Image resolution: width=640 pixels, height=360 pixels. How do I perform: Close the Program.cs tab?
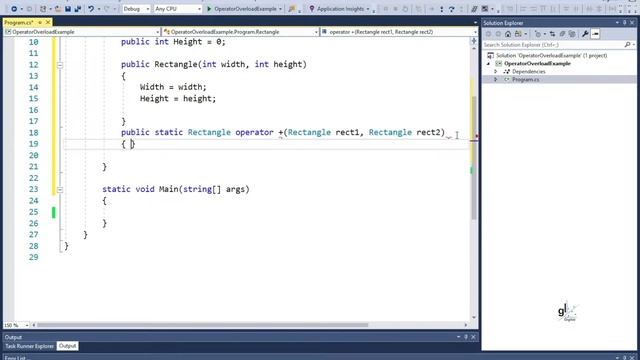(48, 22)
